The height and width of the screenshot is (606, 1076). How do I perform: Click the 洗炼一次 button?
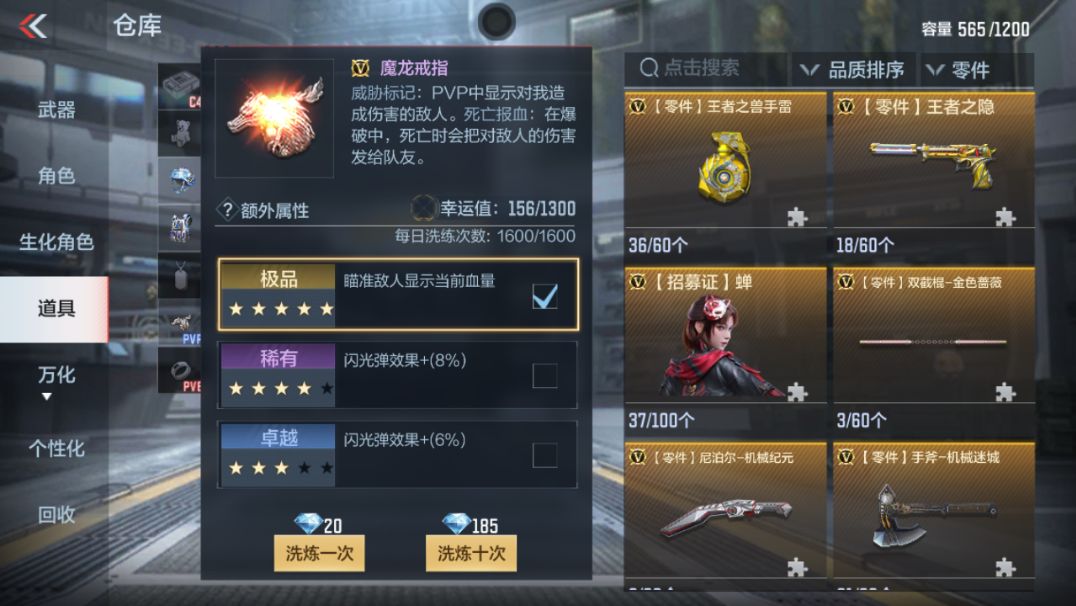pyautogui.click(x=319, y=553)
